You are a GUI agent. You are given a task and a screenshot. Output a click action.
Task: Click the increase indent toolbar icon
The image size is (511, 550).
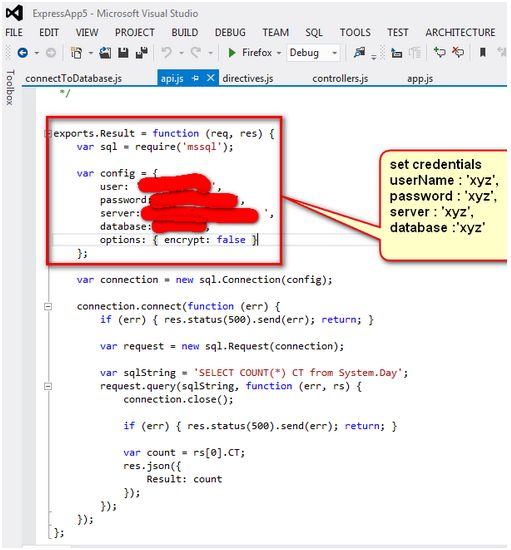click(415, 53)
